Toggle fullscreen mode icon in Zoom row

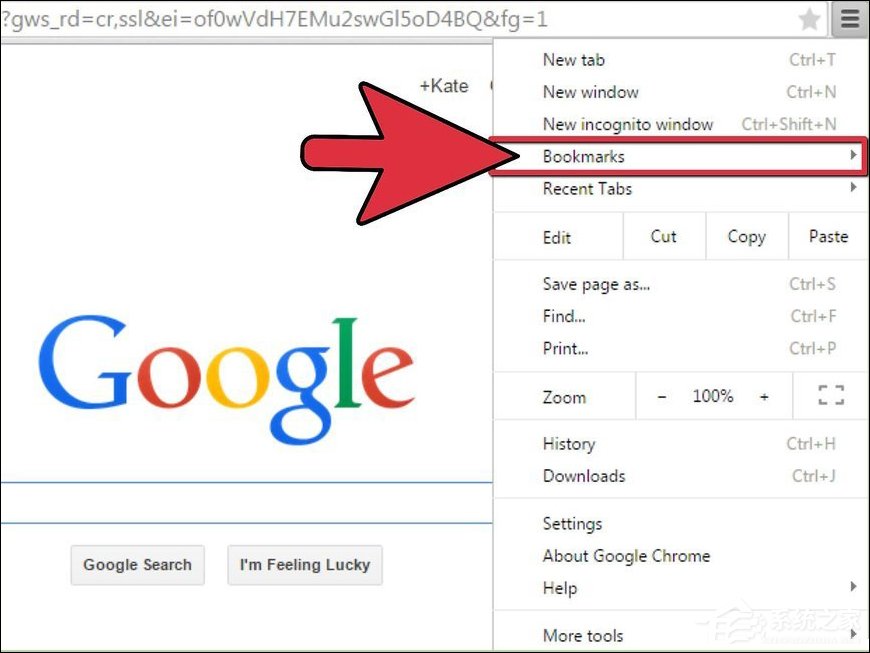[831, 396]
